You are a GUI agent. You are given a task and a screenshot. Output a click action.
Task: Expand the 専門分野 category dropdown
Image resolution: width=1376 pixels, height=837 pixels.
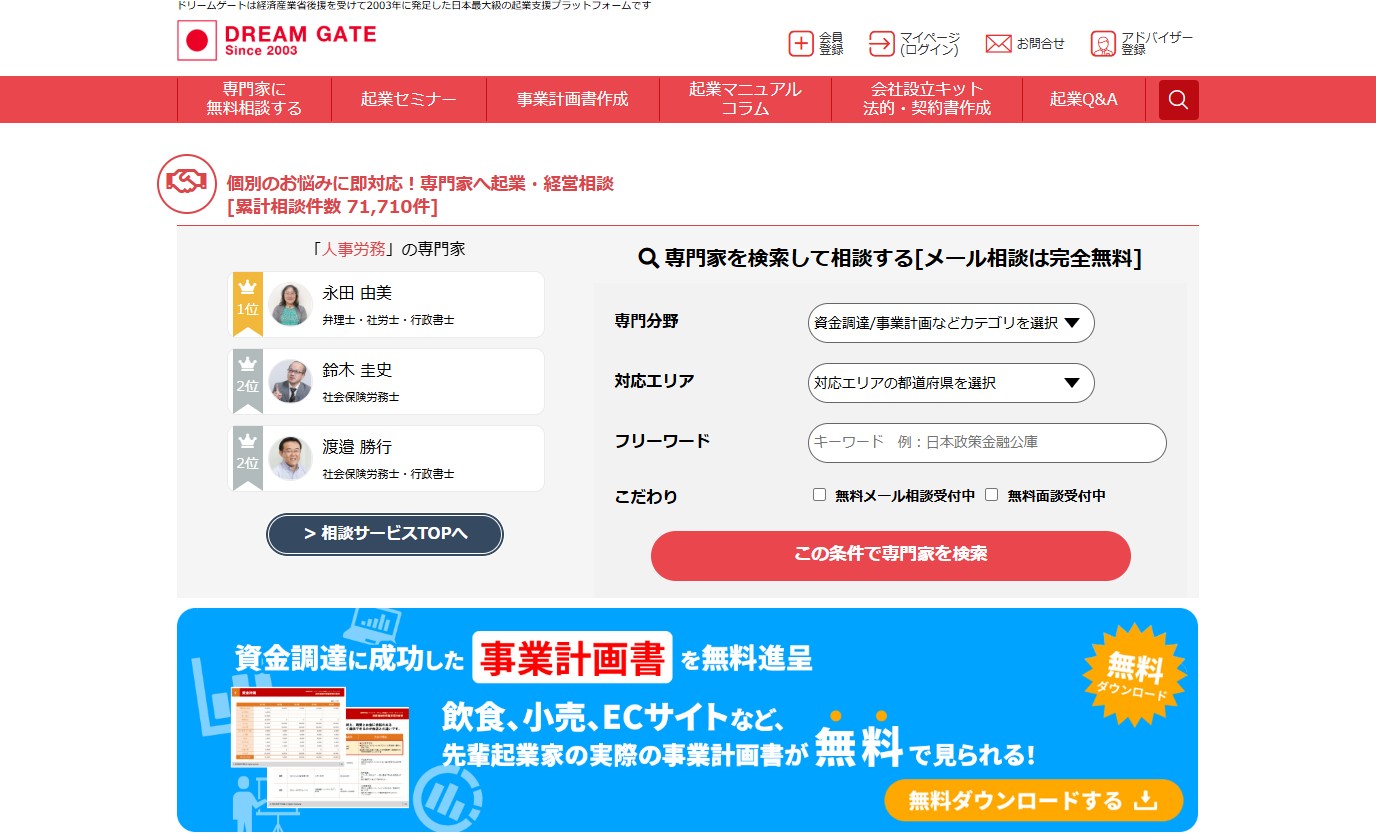click(x=950, y=323)
